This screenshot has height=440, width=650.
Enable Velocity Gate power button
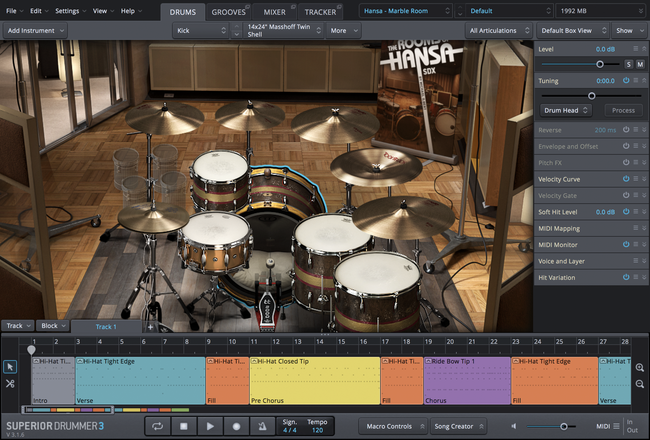[x=626, y=195]
